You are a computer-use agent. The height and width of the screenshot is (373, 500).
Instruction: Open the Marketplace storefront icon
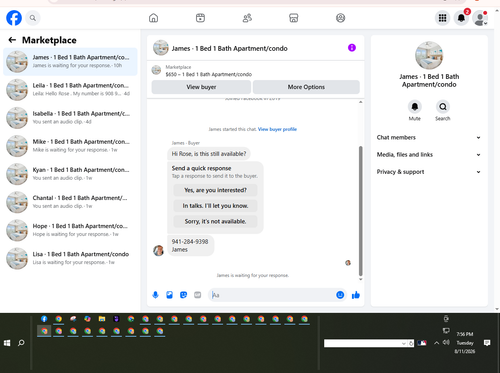pos(294,18)
